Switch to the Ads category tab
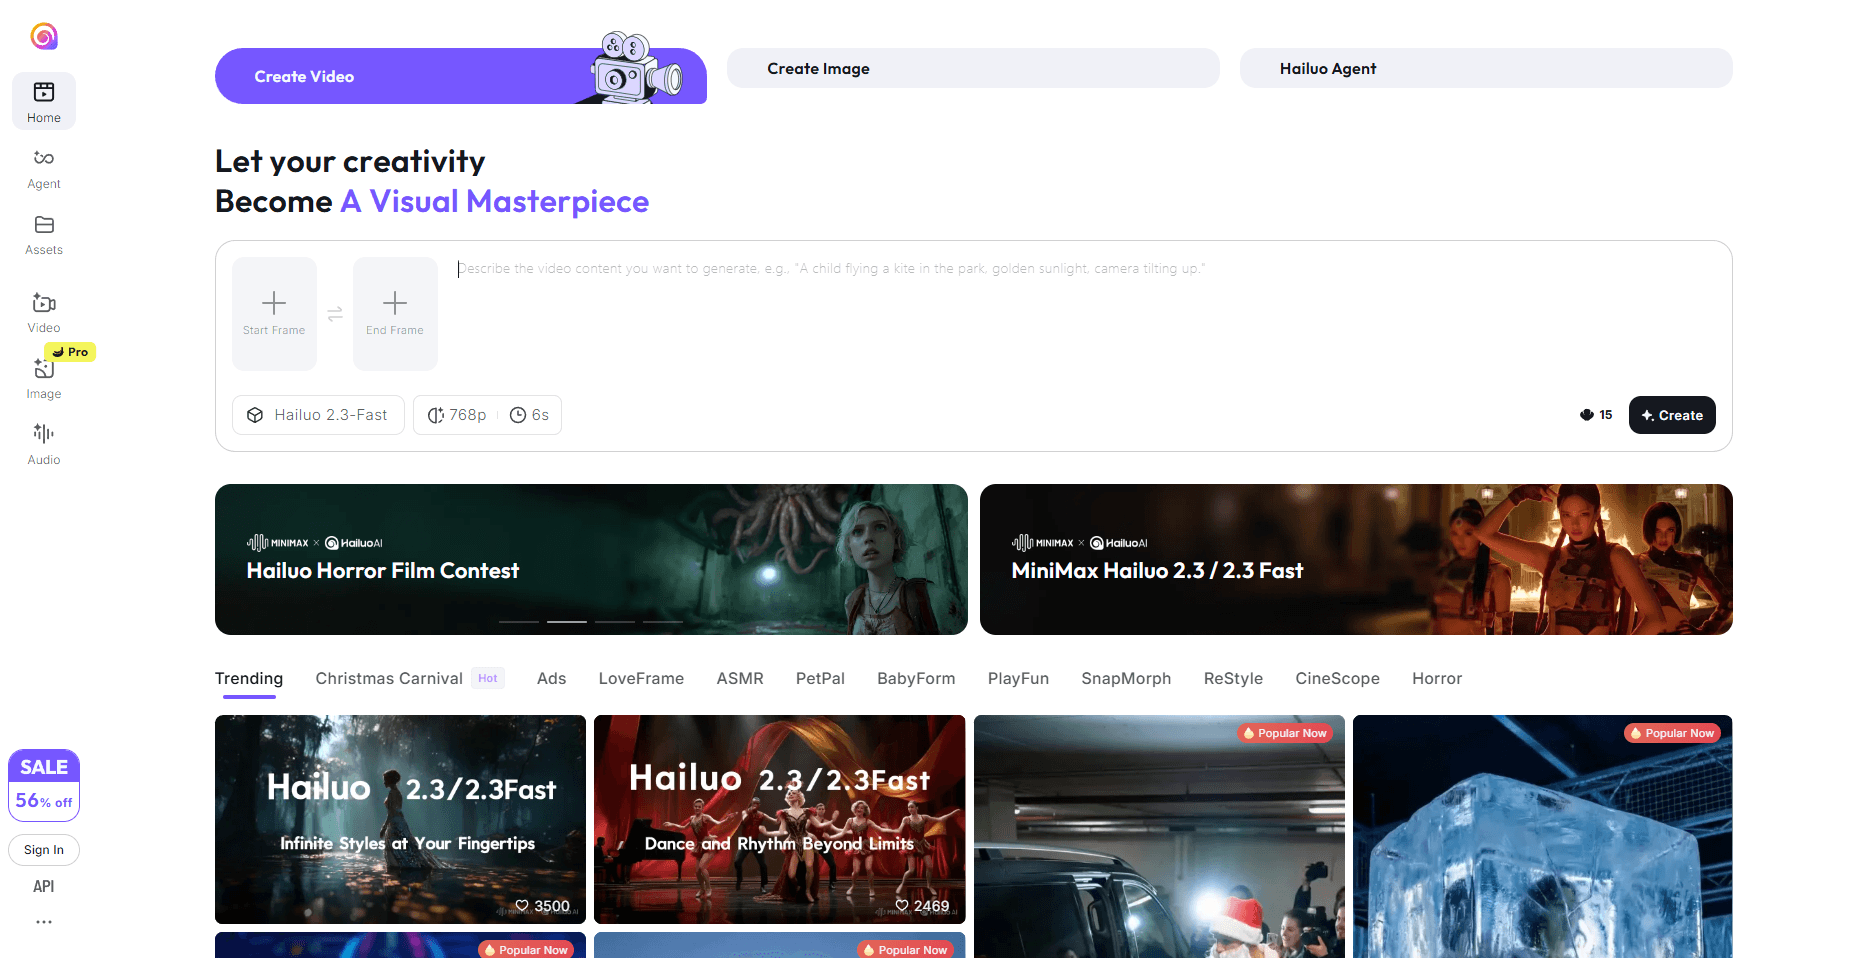Screen dimensions: 1875x958 coord(551,678)
